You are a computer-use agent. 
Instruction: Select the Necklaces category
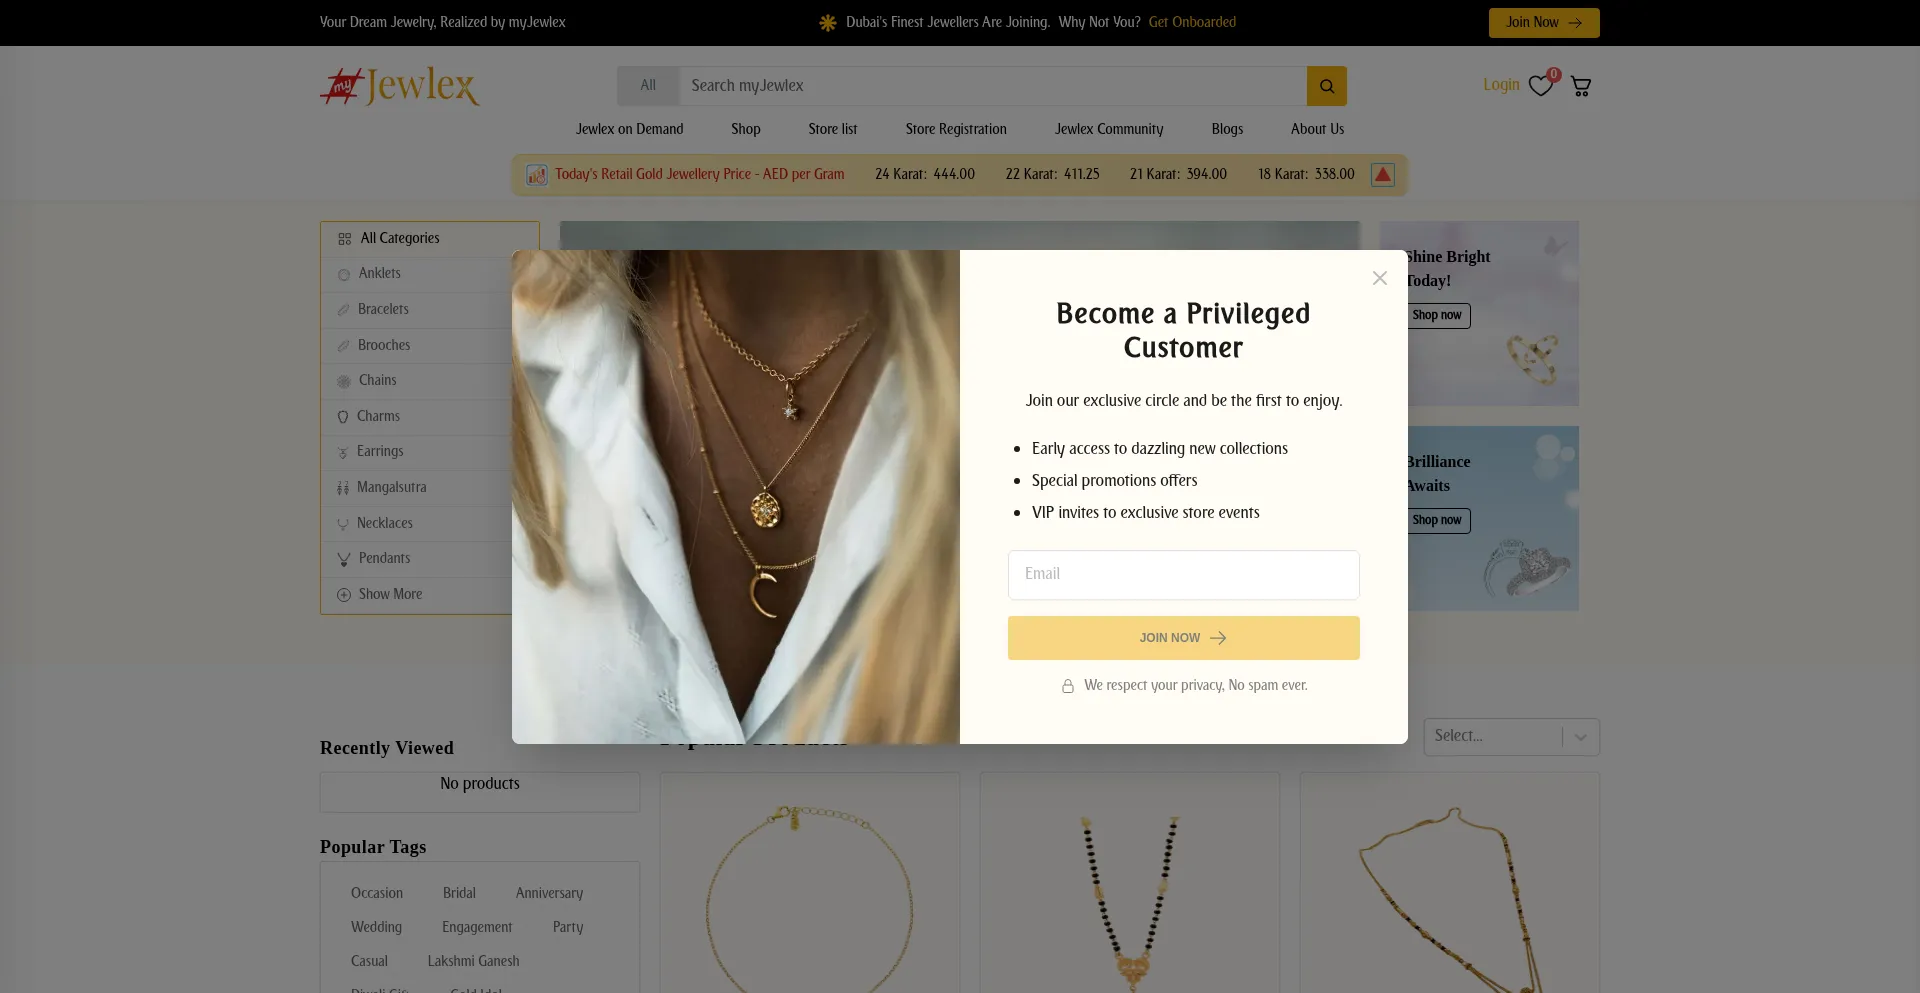pyautogui.click(x=385, y=523)
